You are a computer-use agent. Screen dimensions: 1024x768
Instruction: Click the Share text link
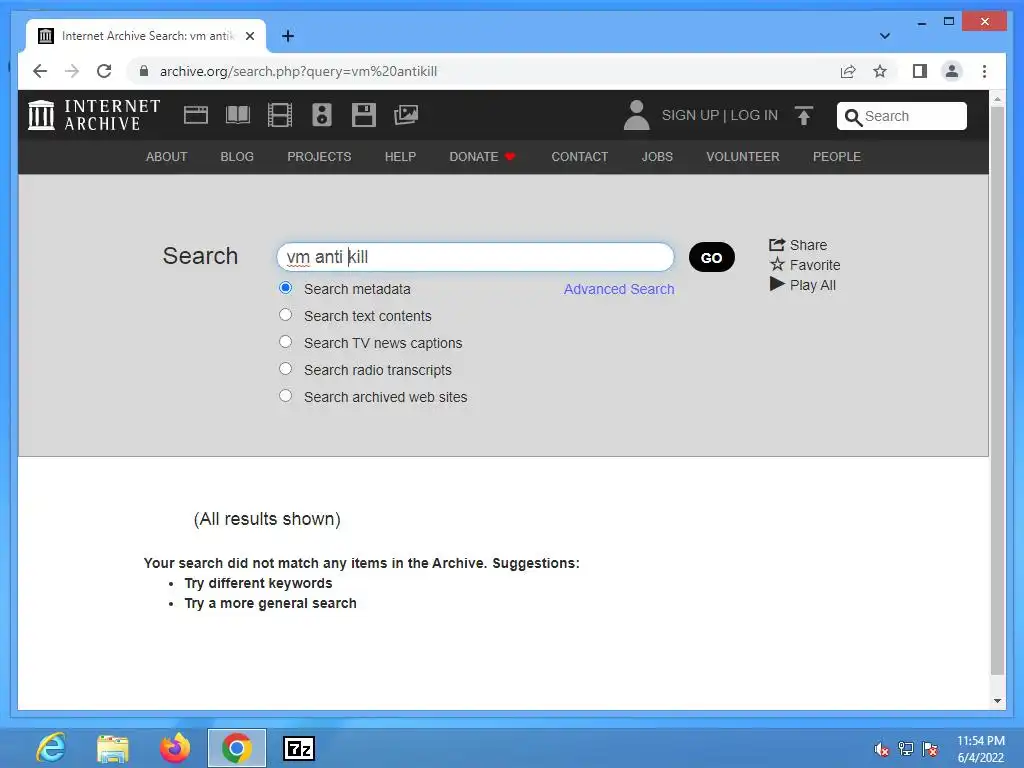point(808,245)
